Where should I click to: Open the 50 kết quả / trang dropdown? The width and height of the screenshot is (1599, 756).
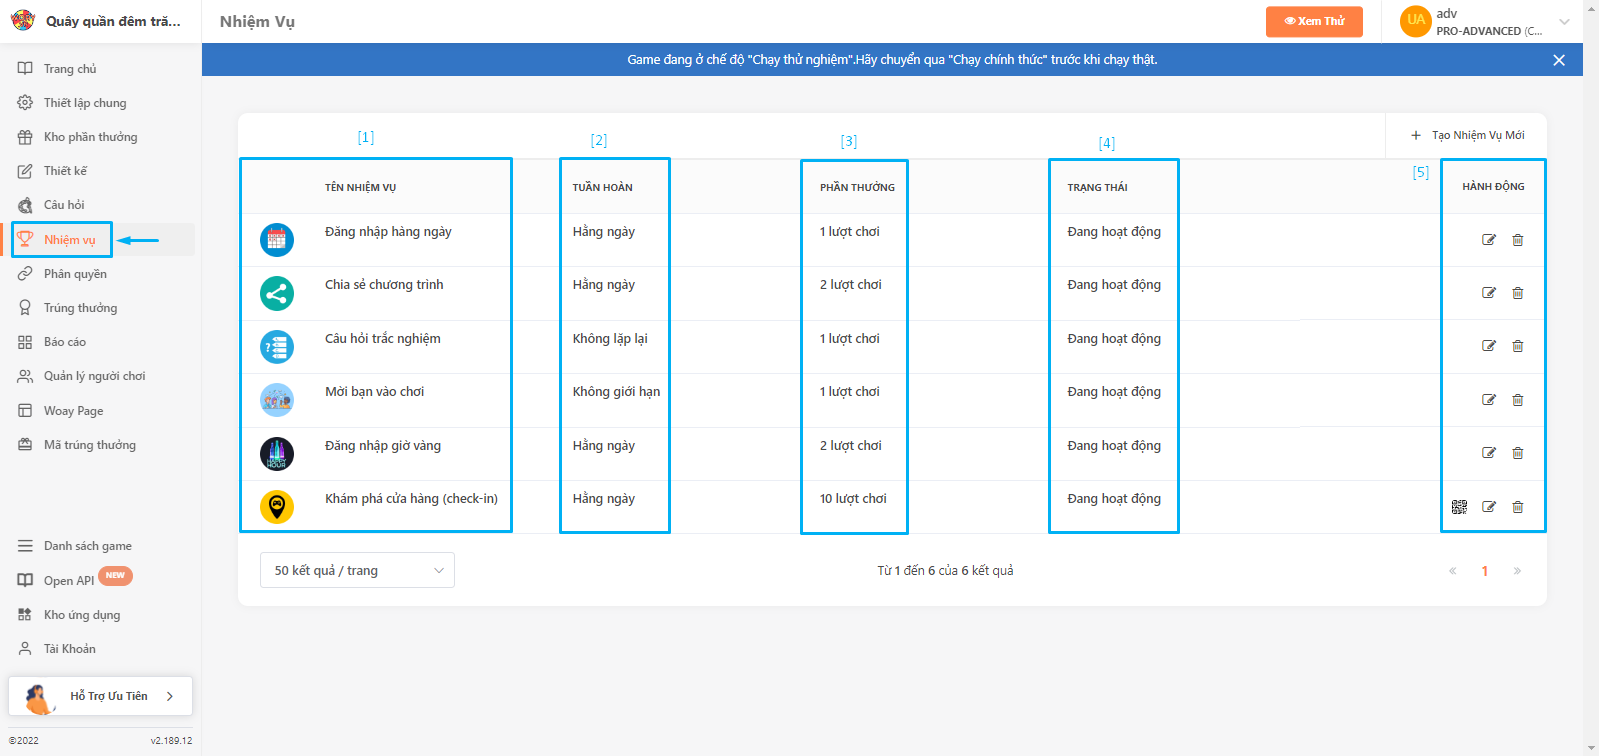[x=357, y=570]
